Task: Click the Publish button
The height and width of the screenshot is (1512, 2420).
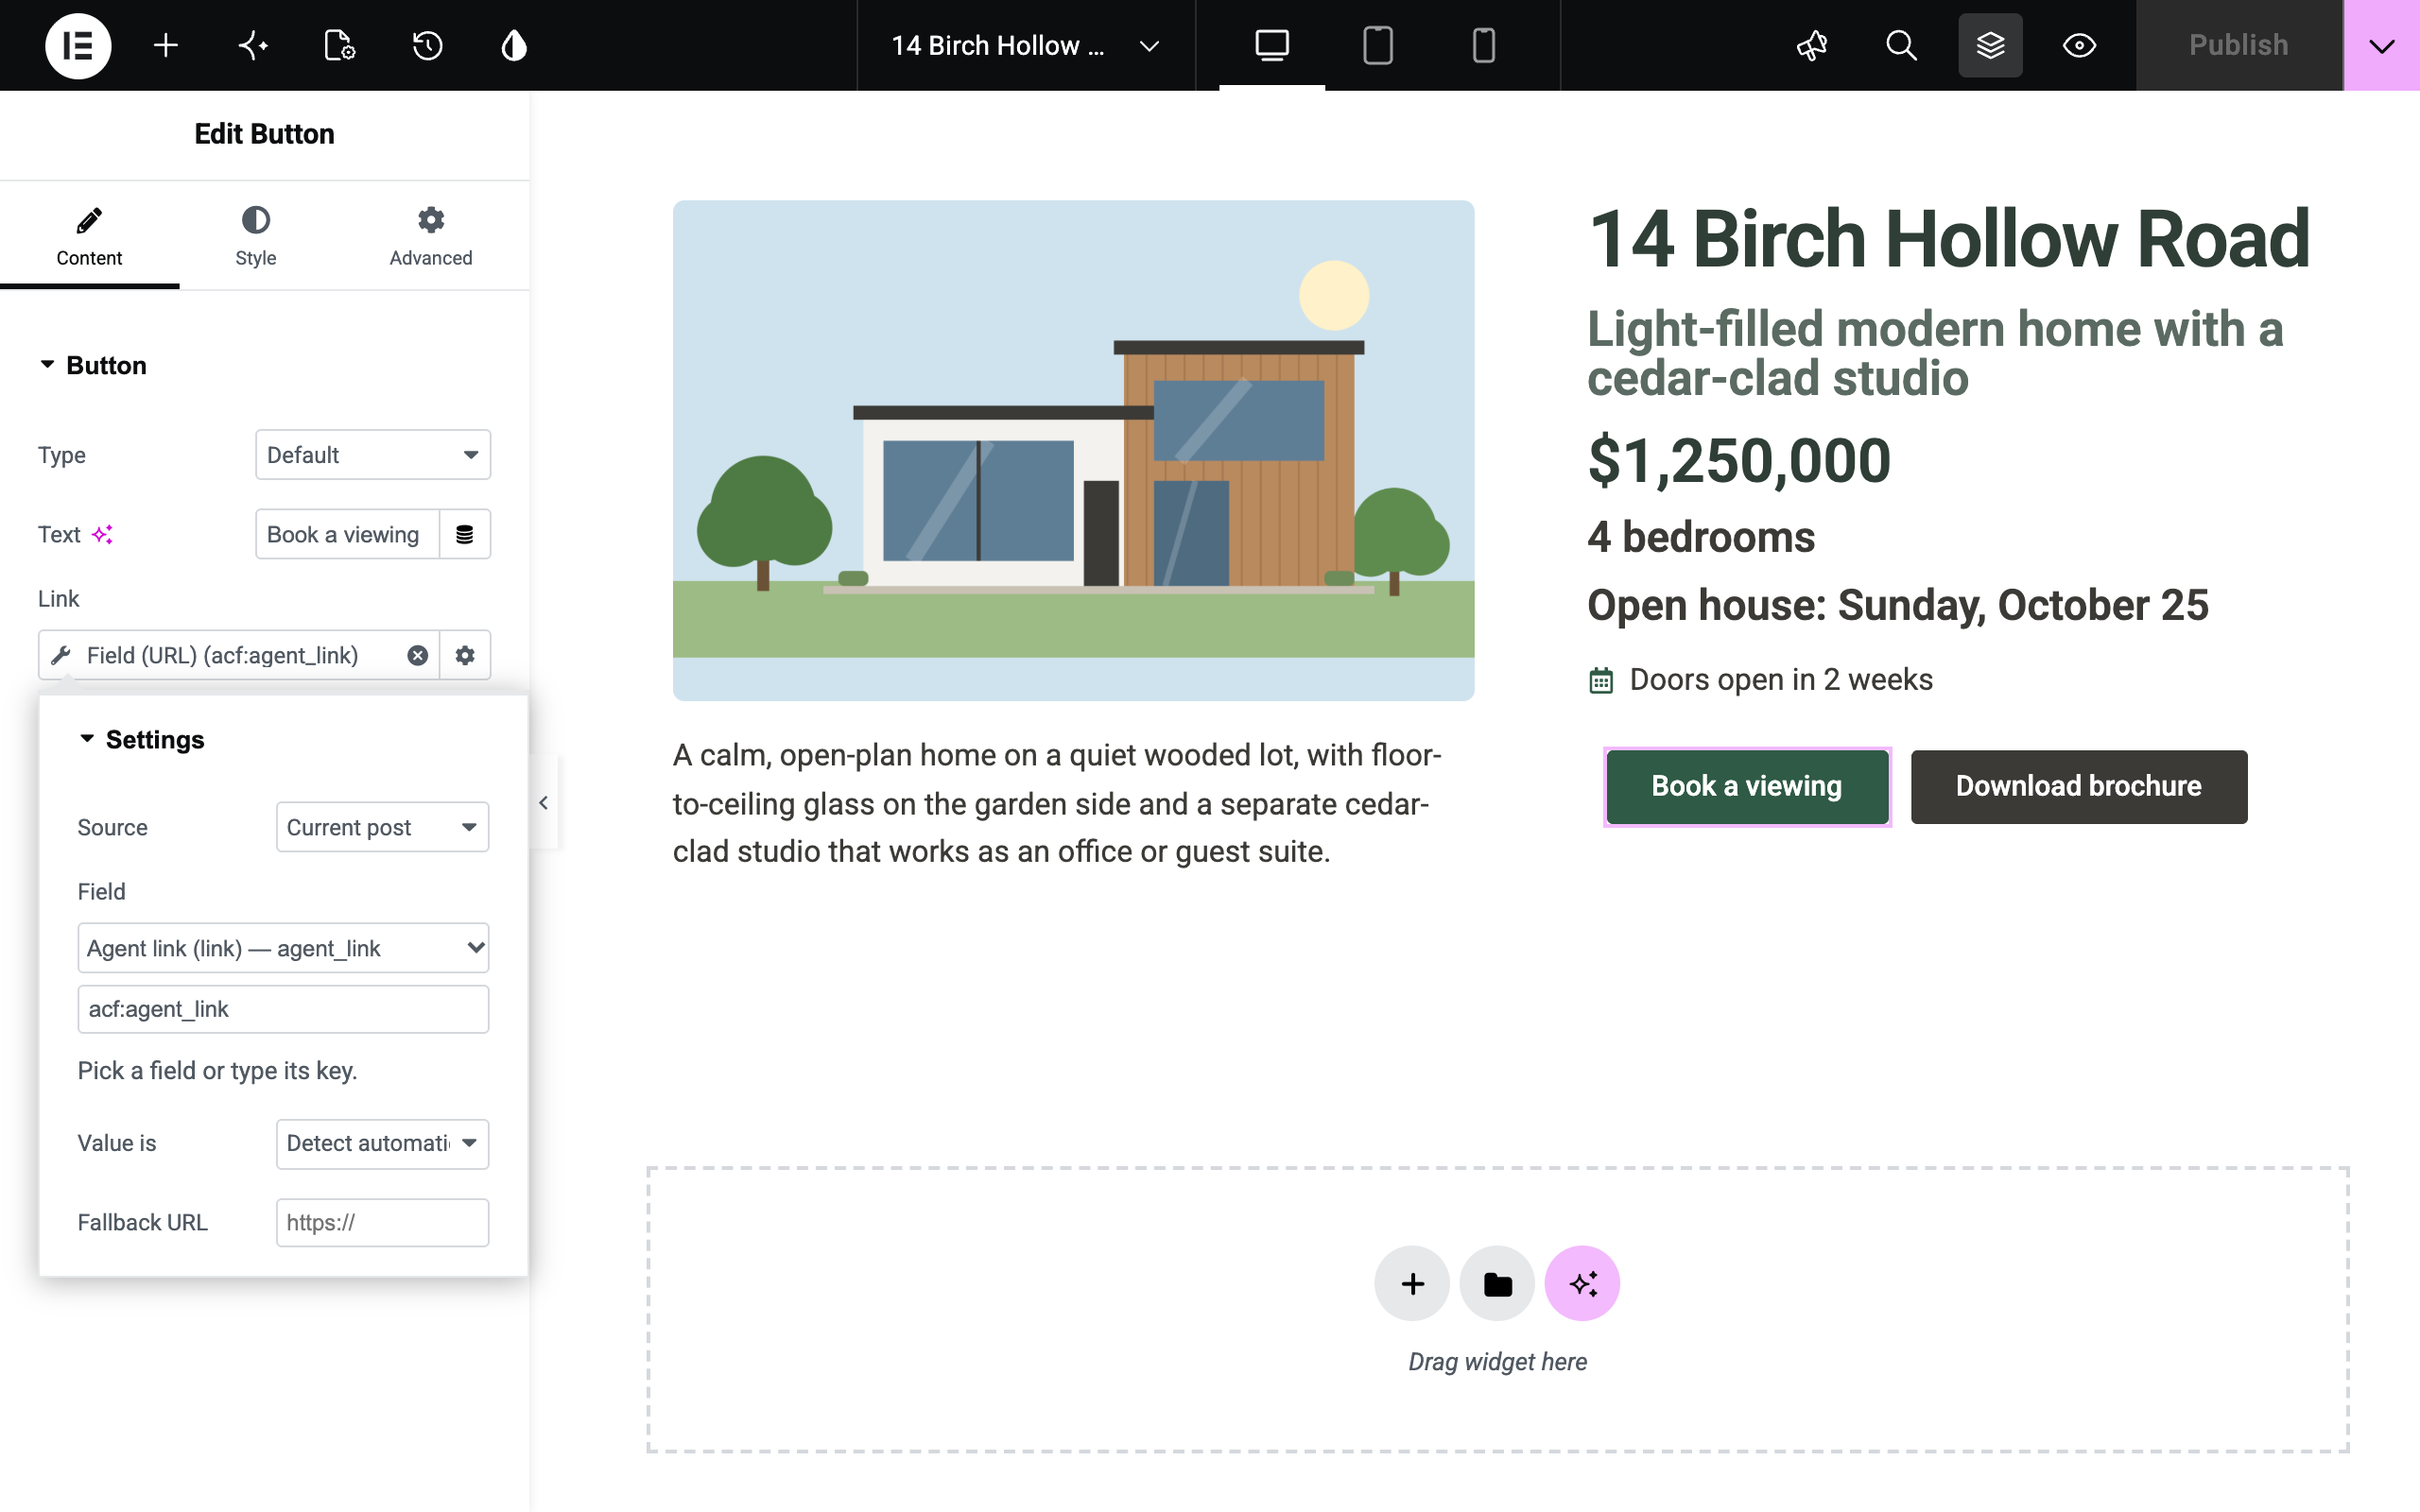Action: coord(2239,45)
